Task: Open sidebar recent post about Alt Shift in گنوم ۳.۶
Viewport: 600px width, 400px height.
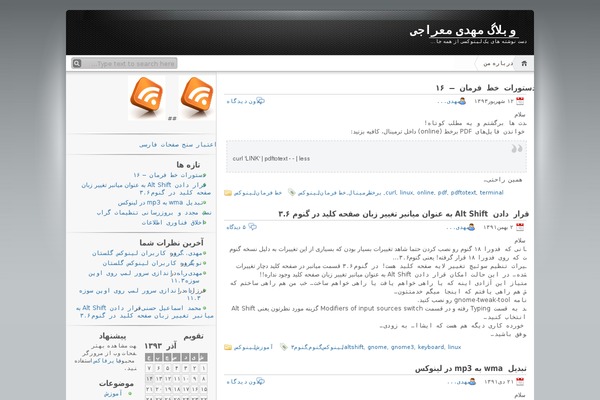Action: 146,189
